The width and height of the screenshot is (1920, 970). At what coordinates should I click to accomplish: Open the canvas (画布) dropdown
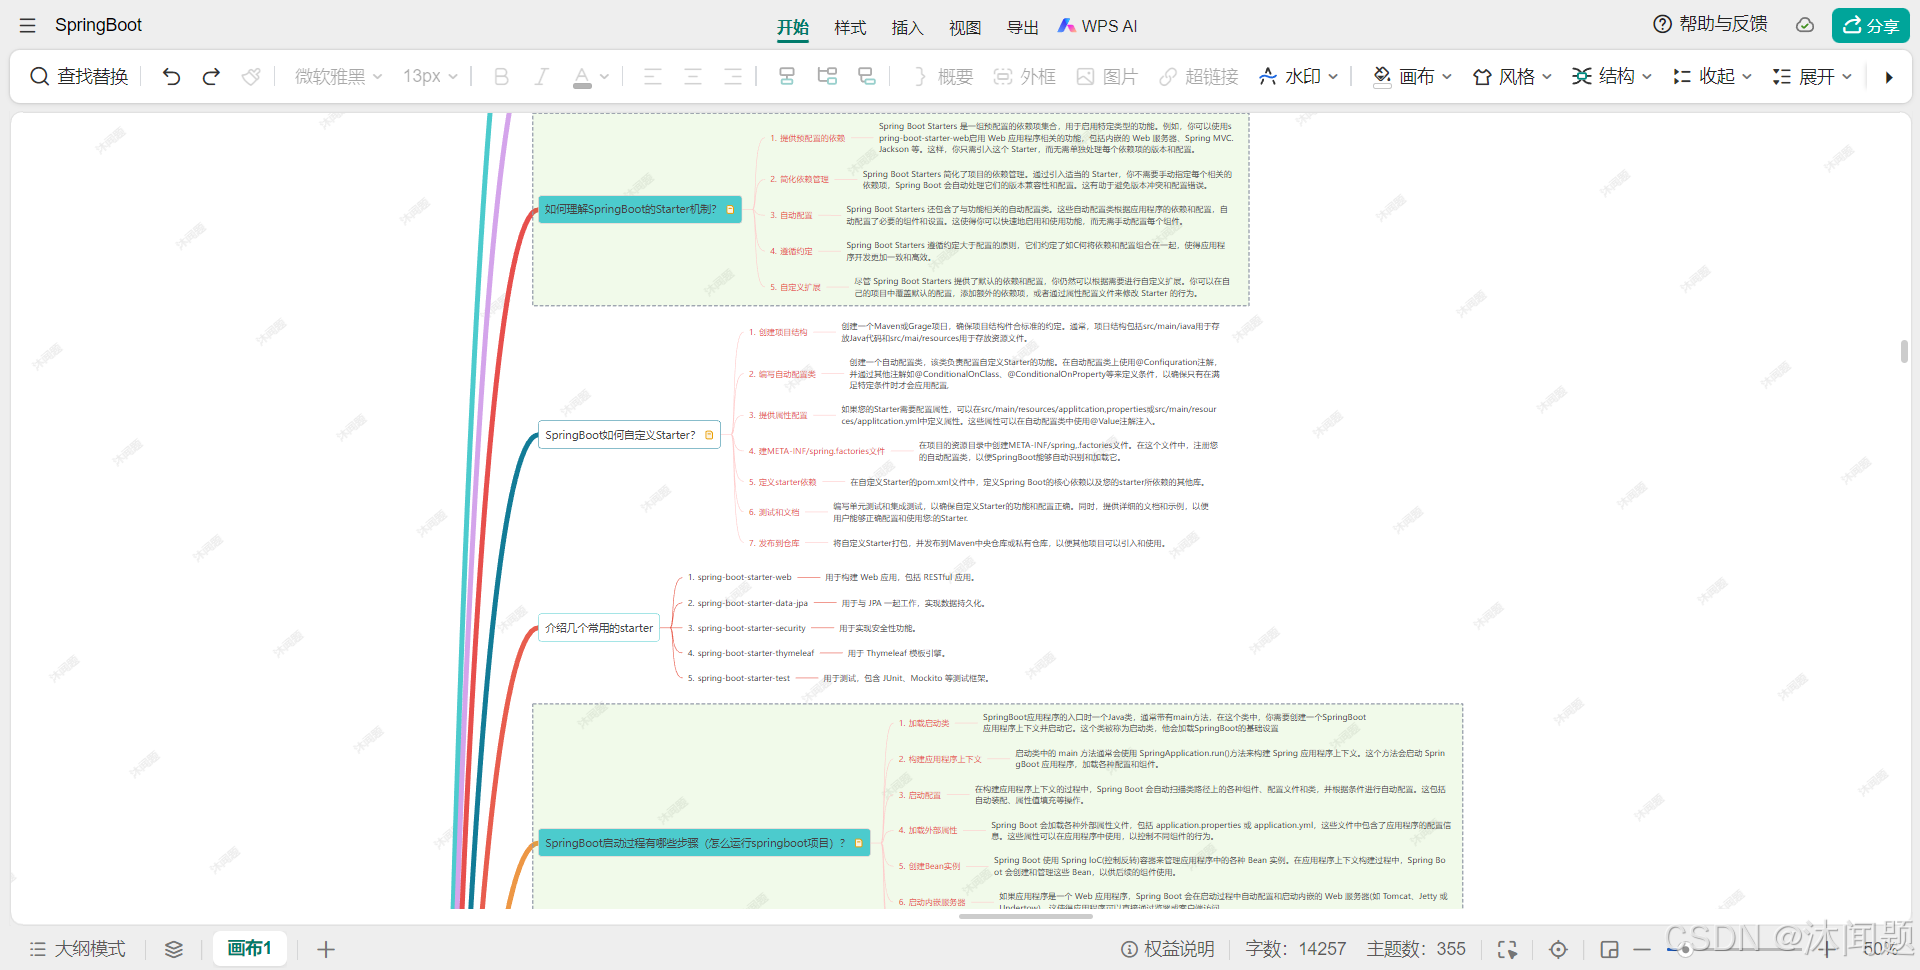point(1412,76)
